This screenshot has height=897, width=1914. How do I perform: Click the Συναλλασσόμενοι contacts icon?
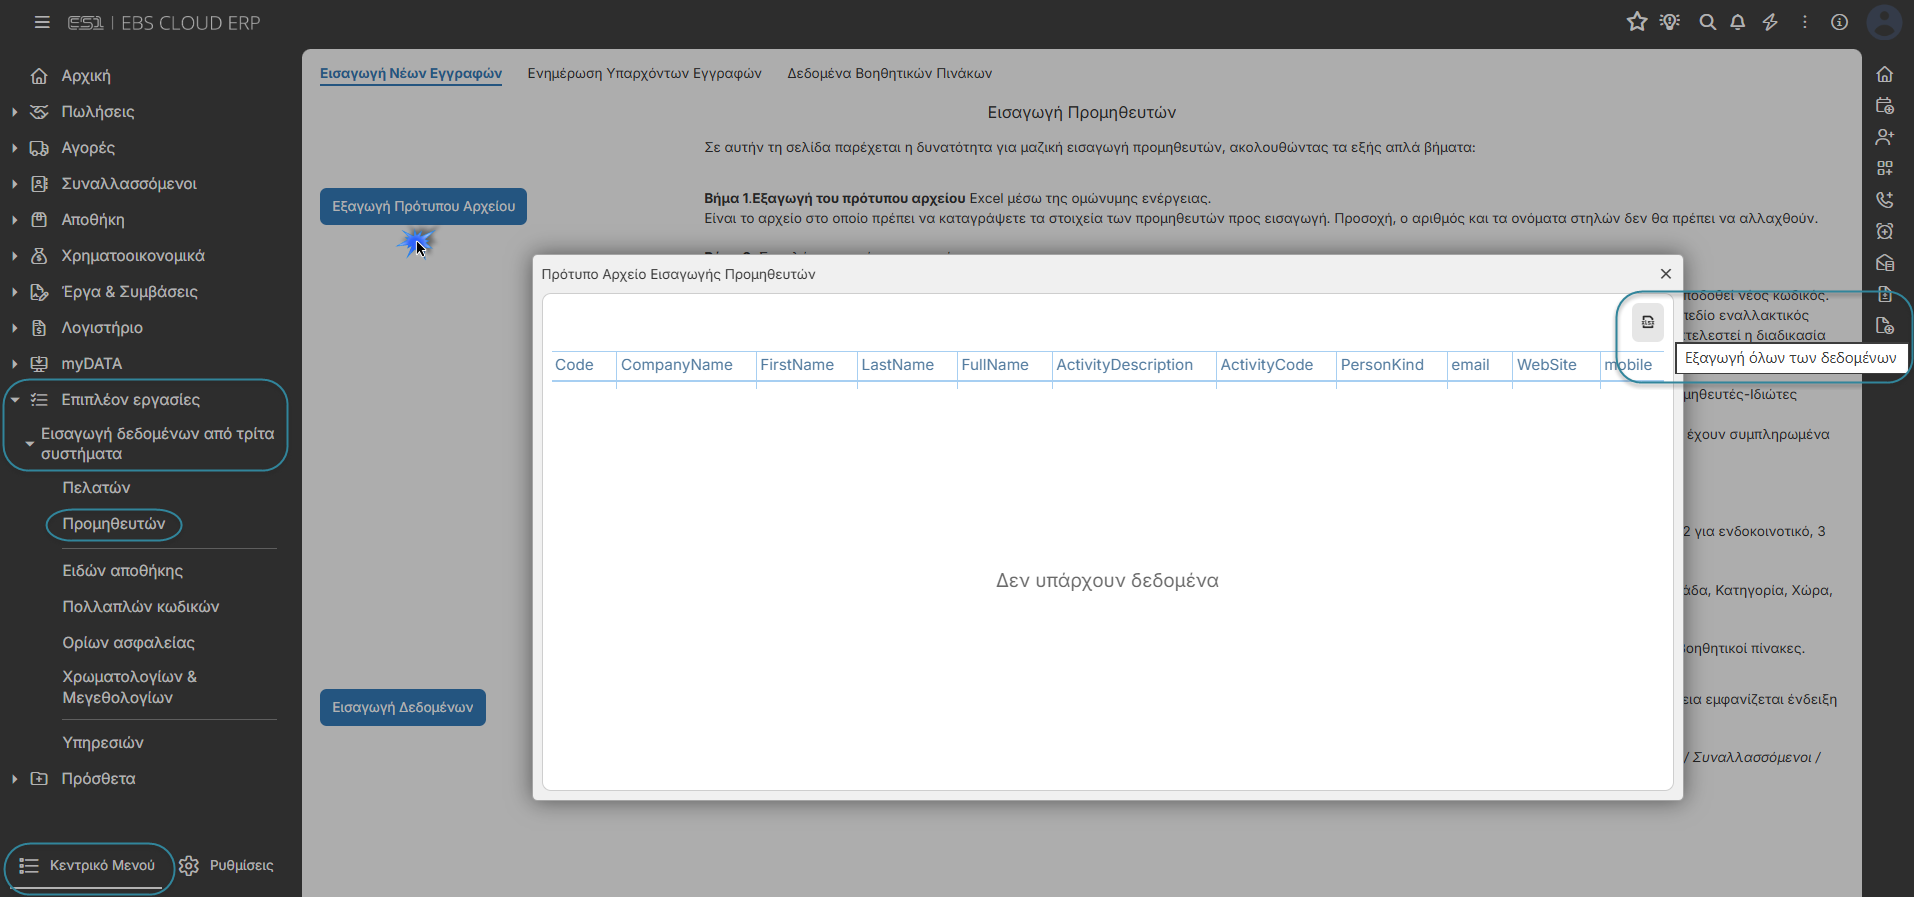point(39,184)
